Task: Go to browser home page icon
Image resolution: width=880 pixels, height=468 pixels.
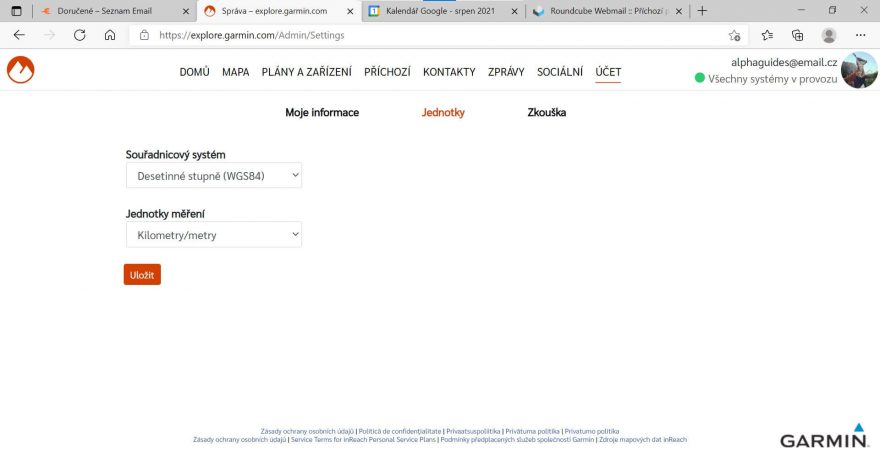Action: pos(110,34)
